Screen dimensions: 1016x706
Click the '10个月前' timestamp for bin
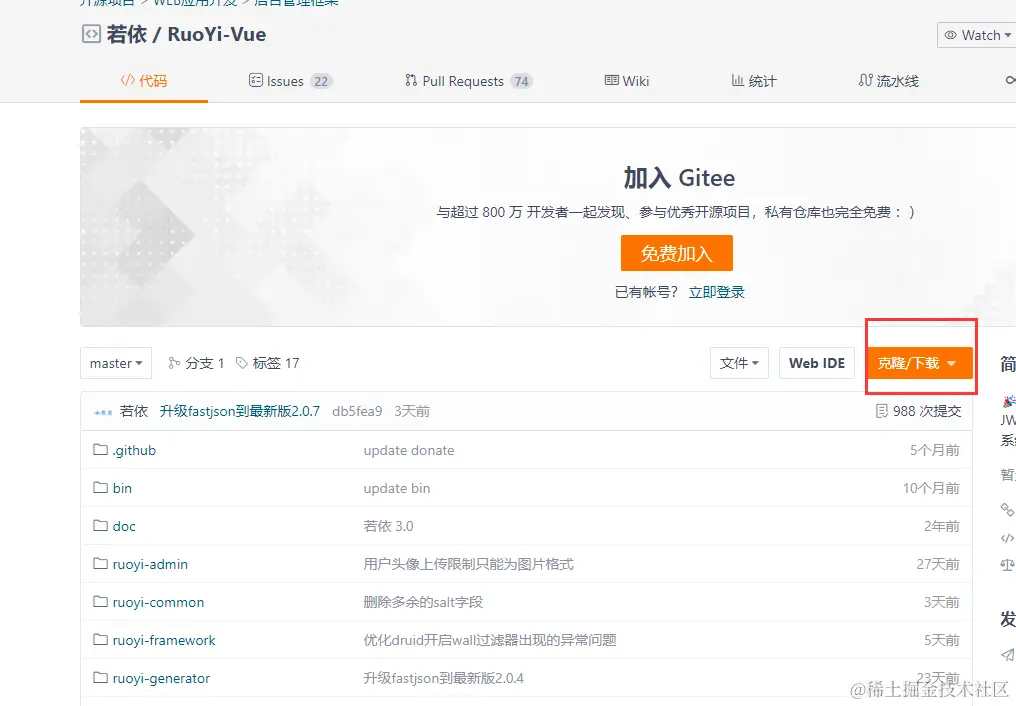tap(931, 488)
